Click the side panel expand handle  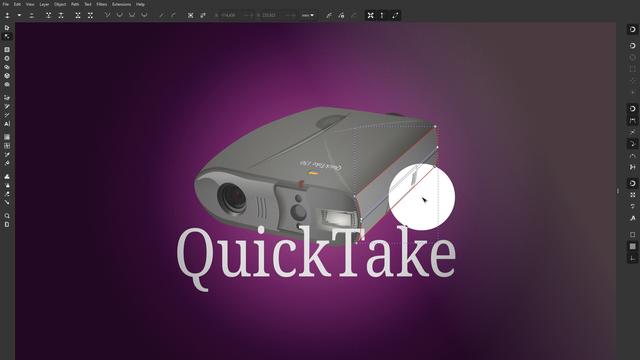(x=618, y=191)
